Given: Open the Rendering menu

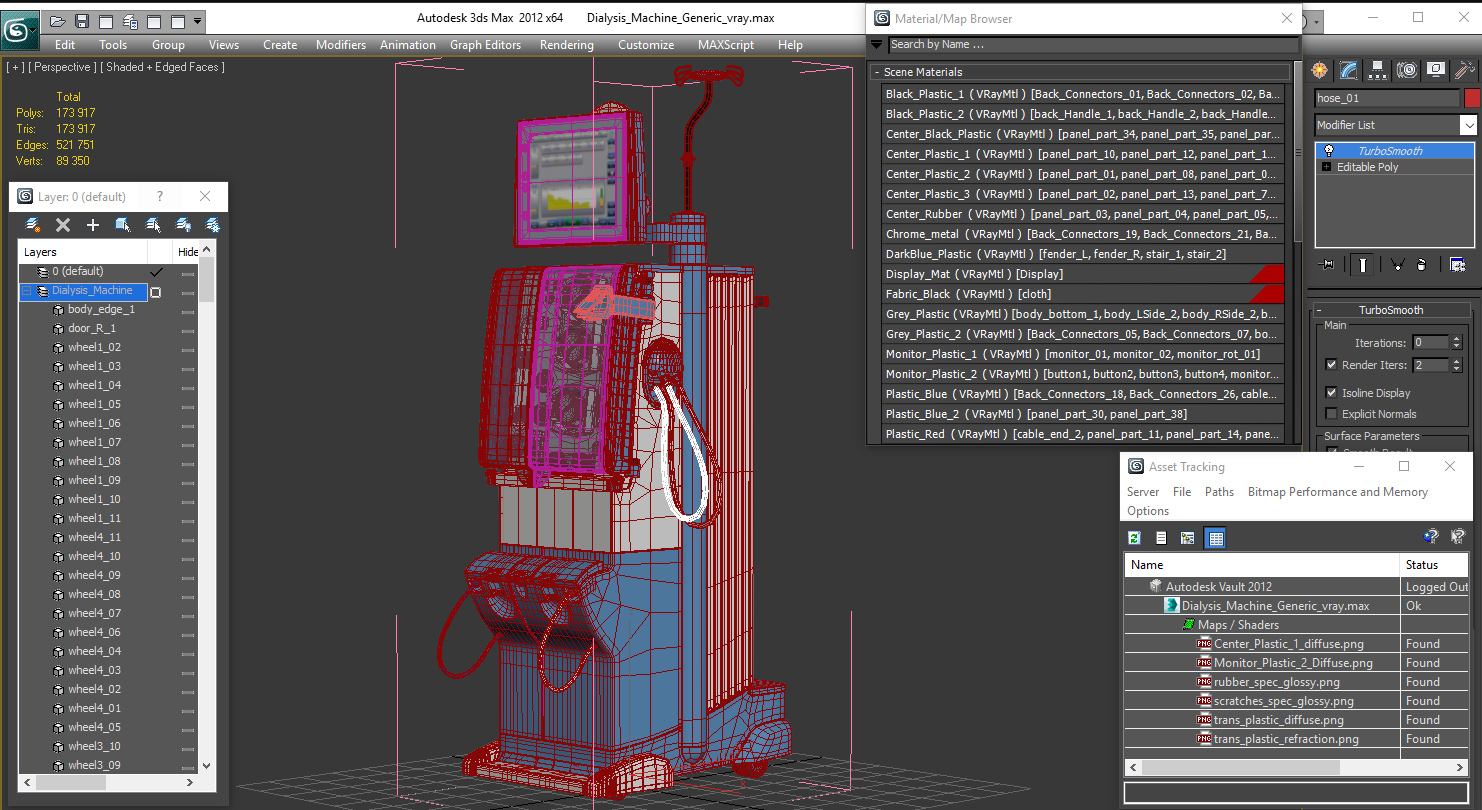Looking at the screenshot, I should point(566,44).
